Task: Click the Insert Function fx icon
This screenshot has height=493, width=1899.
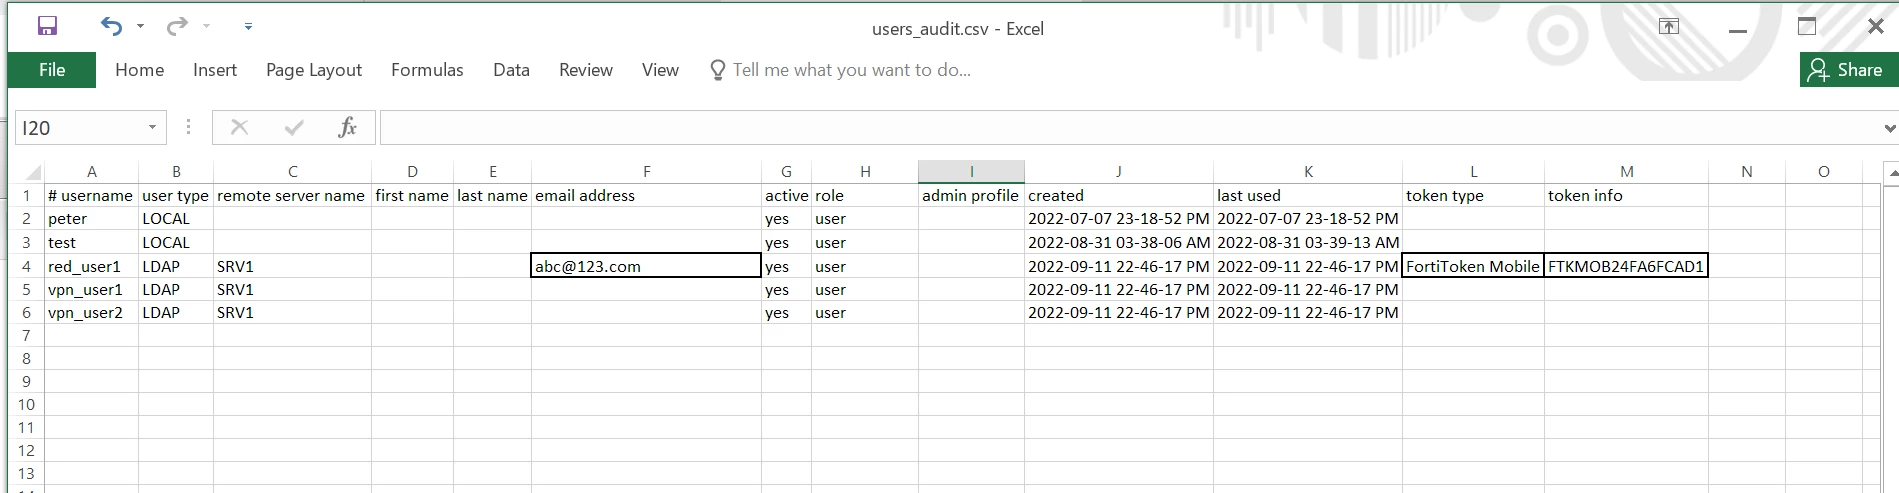Action: (347, 127)
